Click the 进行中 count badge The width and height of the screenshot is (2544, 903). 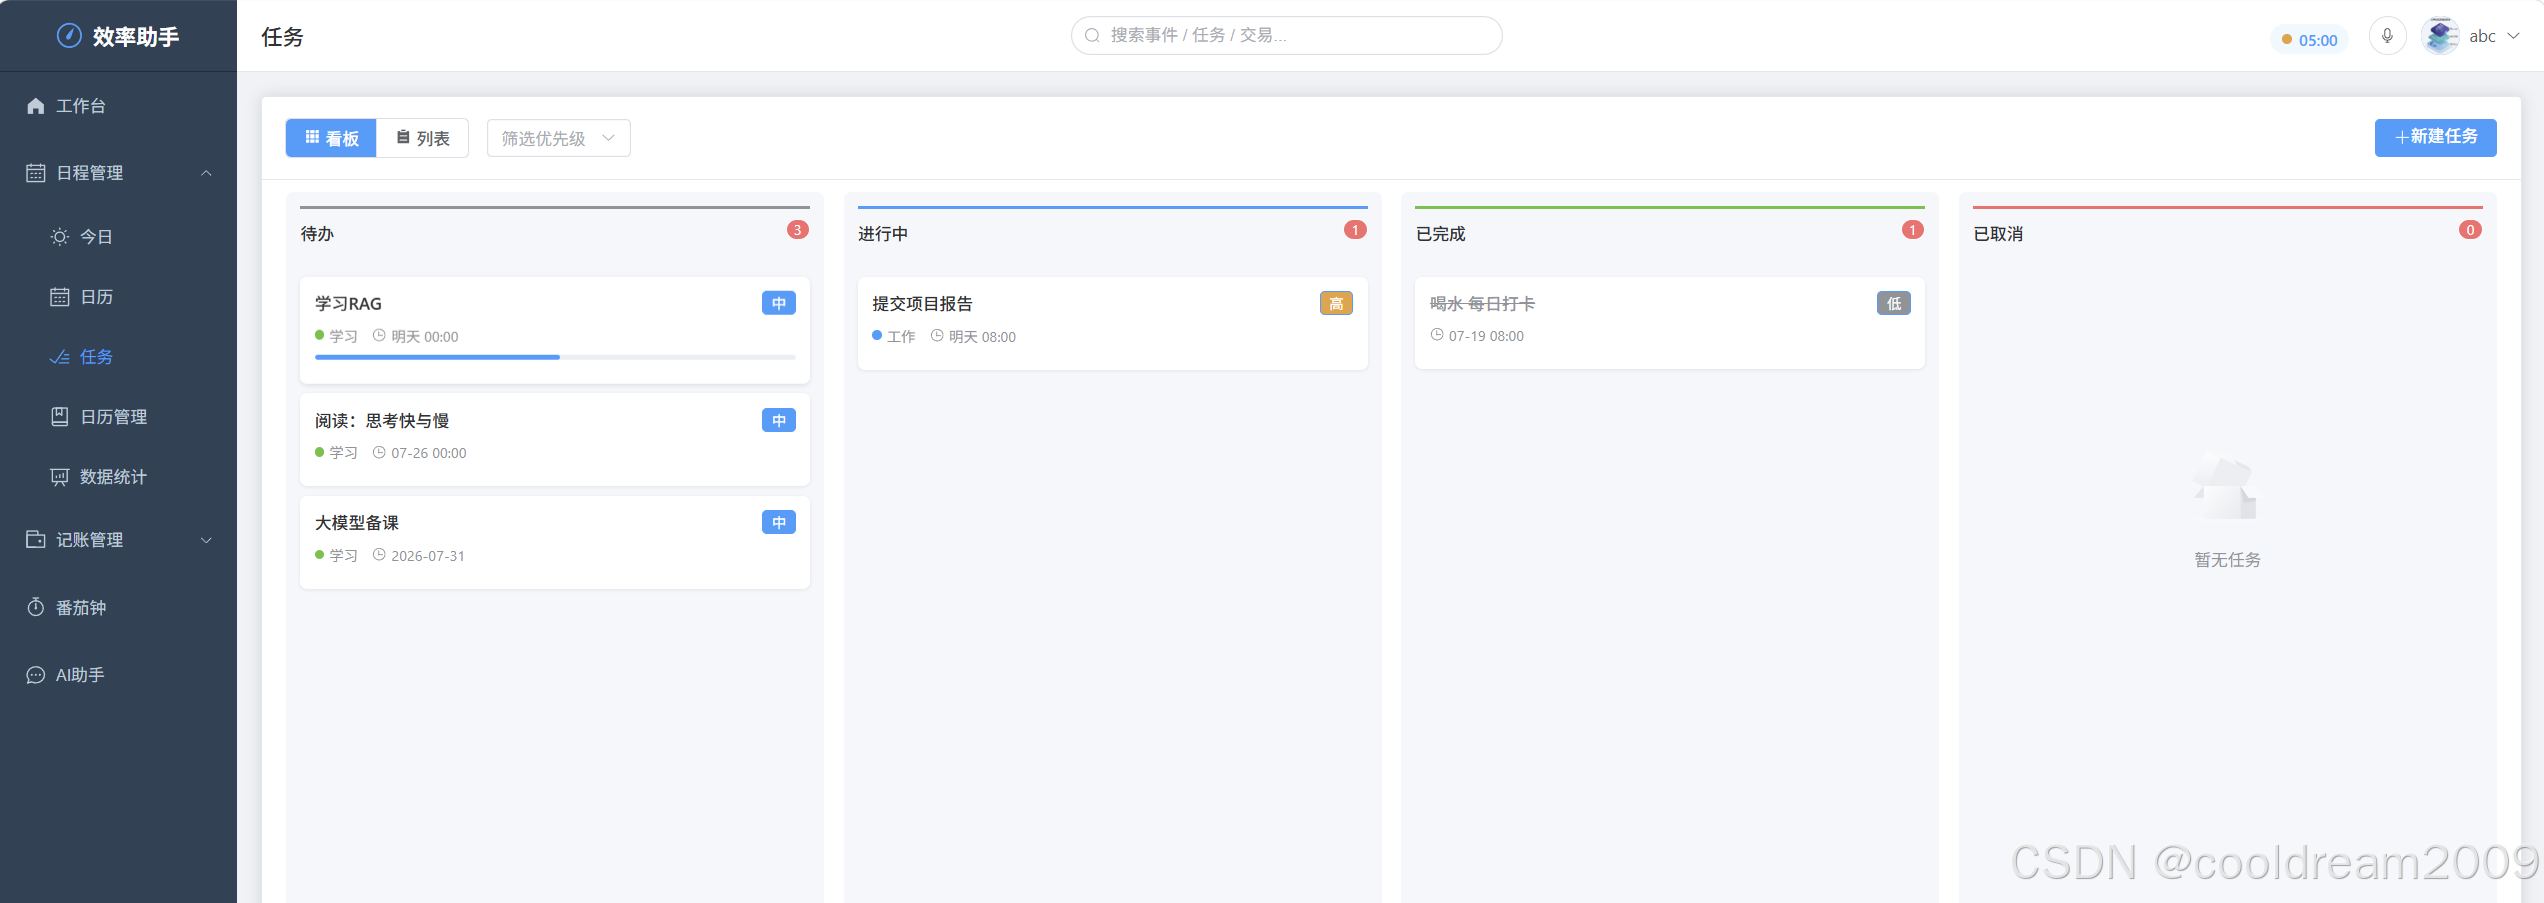point(1355,230)
